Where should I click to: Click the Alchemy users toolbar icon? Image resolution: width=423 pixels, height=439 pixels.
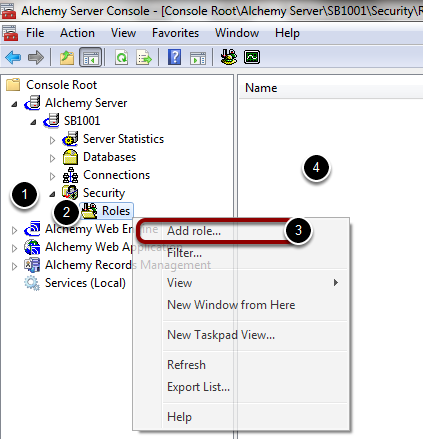pos(229,57)
